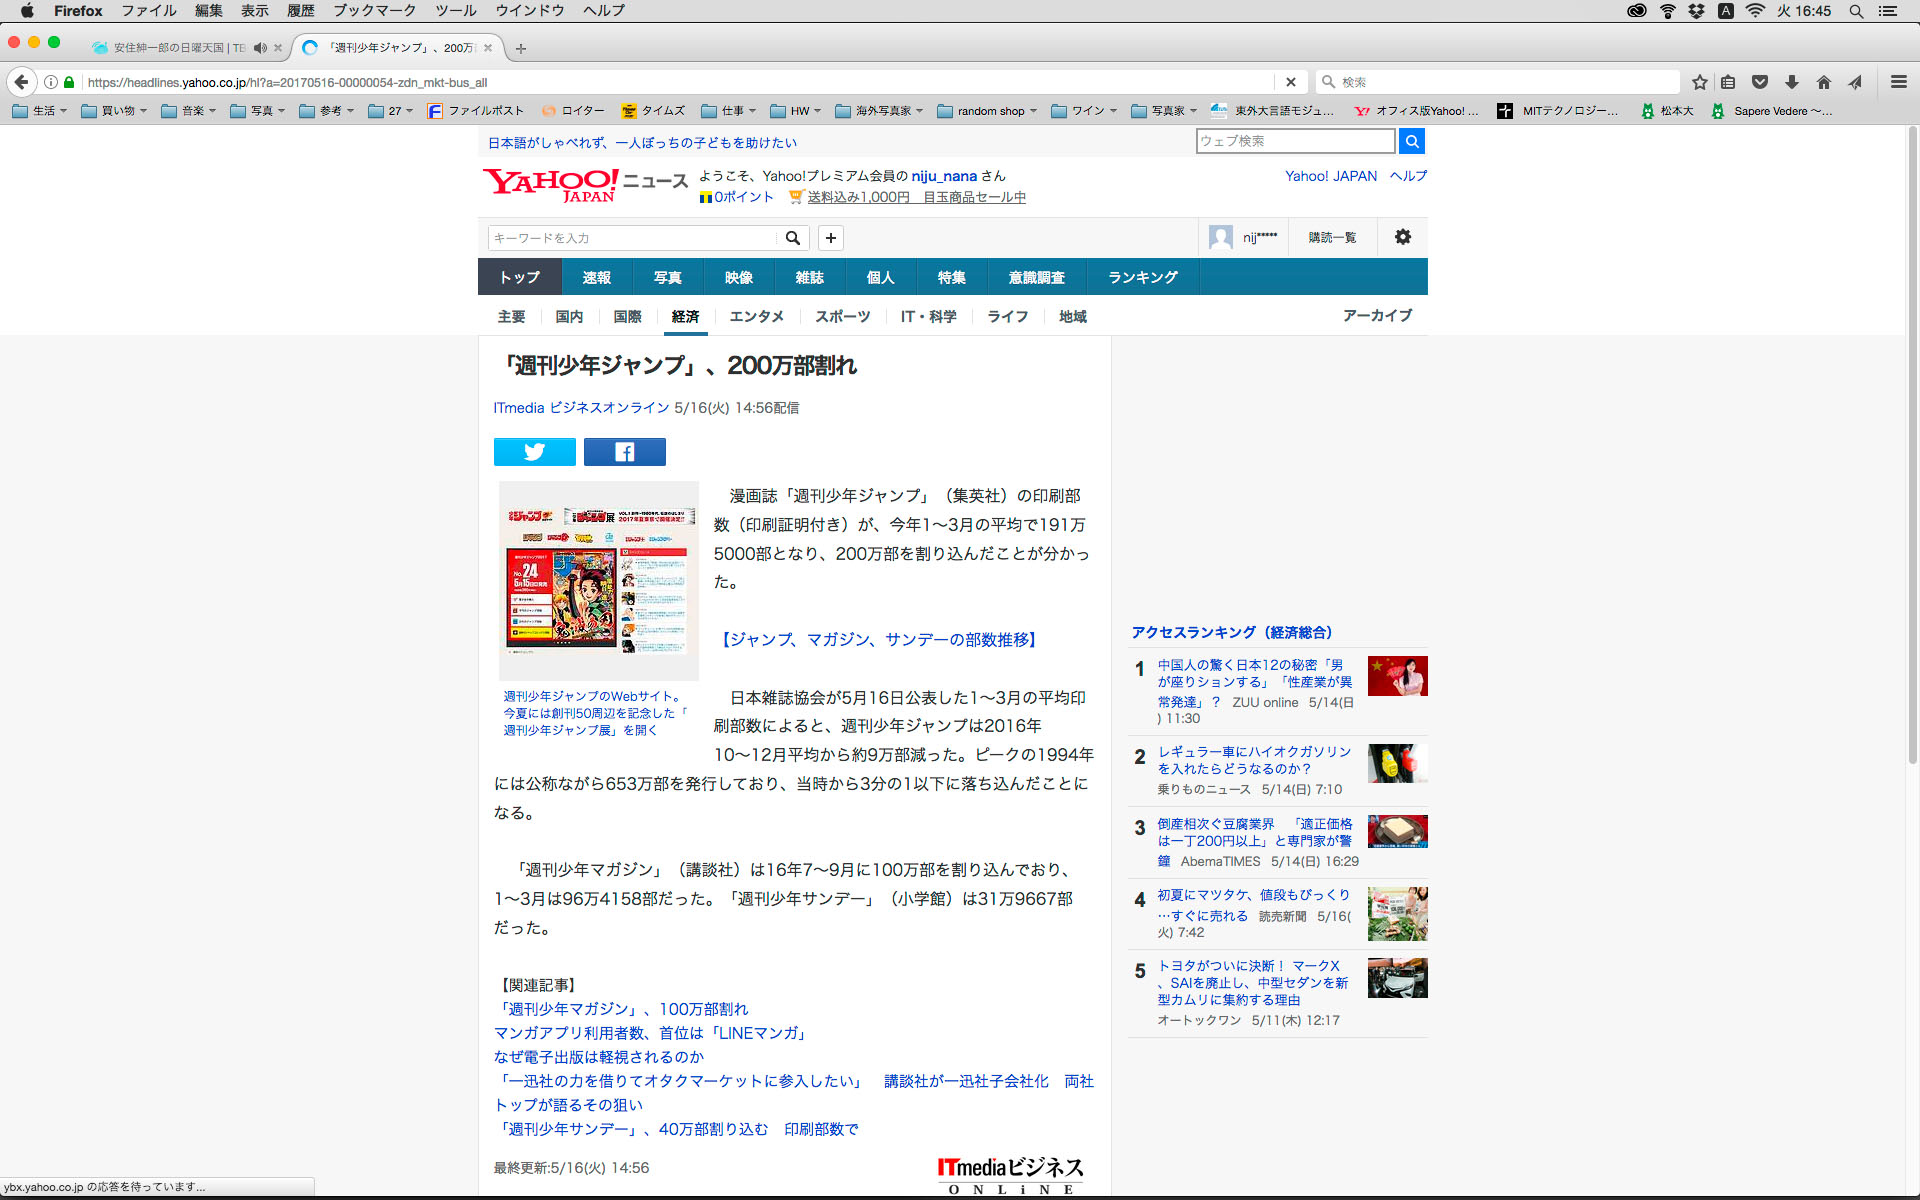Open the ジャンプ、マガジン、サンデーの部数推移 link
This screenshot has width=1920, height=1200.
878,640
